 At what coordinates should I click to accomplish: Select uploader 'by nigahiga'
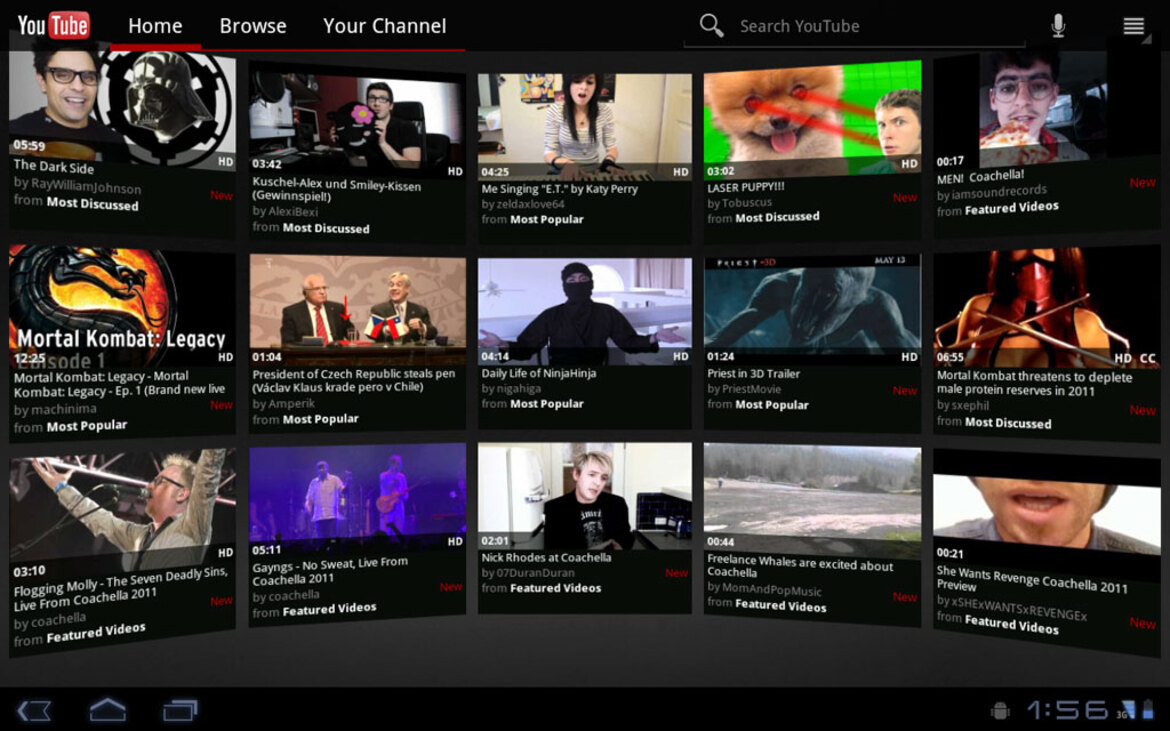[x=511, y=388]
